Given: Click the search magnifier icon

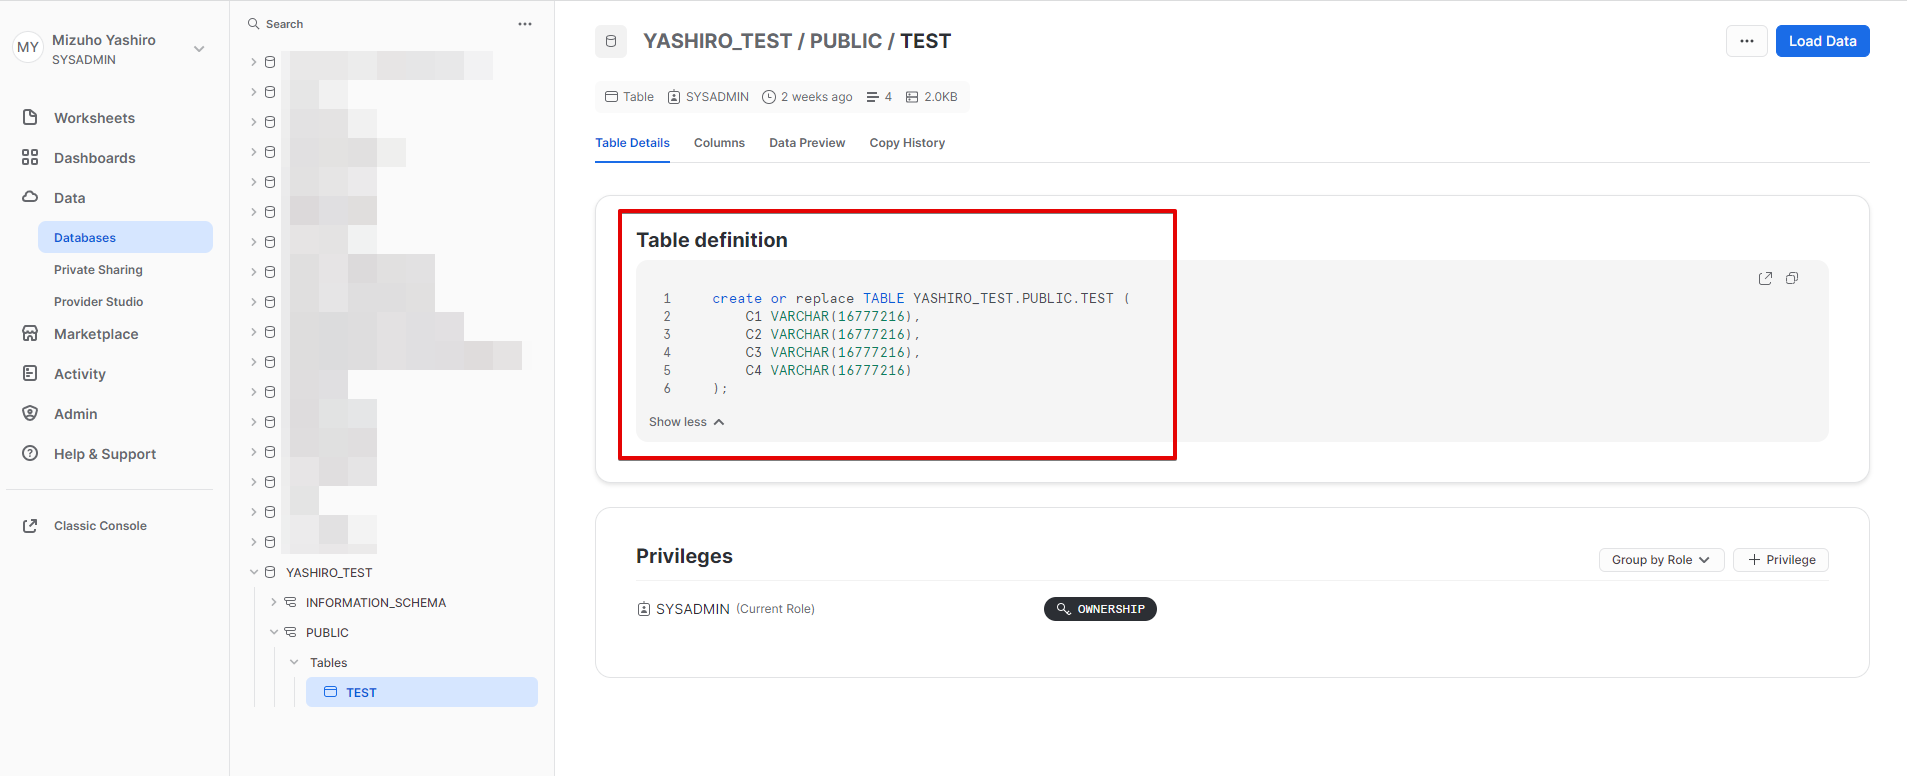Looking at the screenshot, I should coord(253,23).
